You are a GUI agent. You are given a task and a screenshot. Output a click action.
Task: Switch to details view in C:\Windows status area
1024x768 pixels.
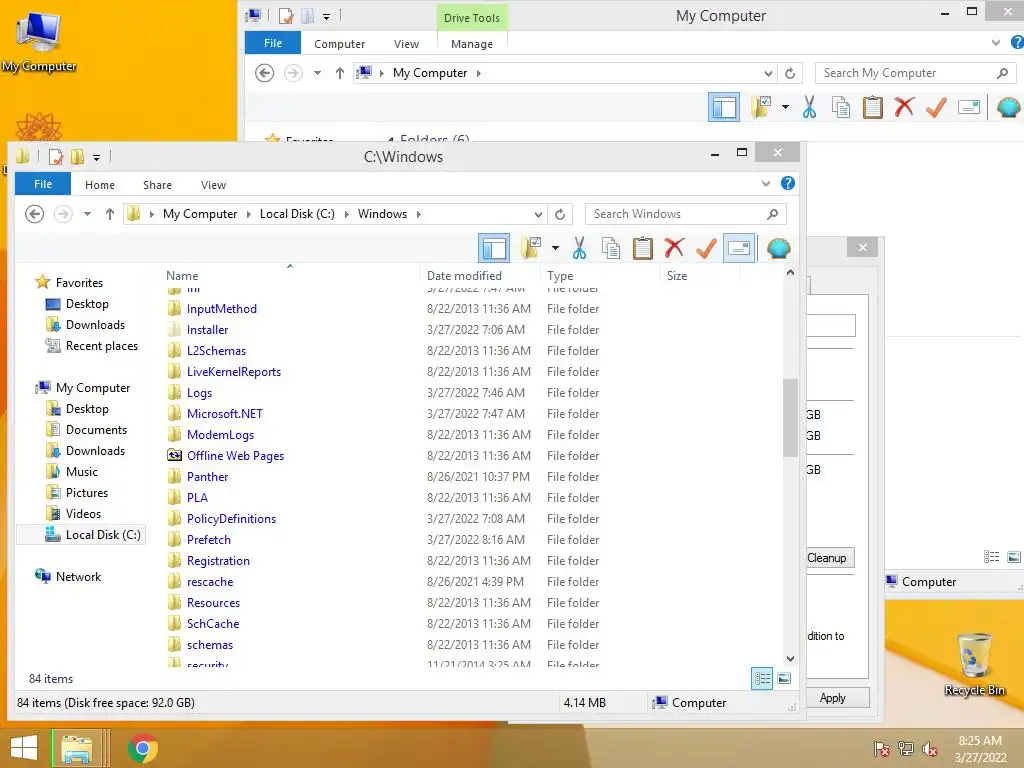(762, 679)
